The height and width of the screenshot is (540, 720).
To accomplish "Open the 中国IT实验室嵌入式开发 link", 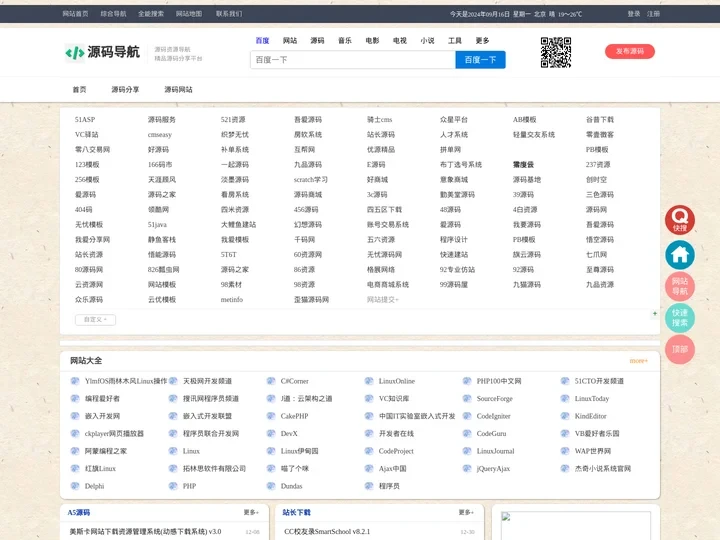I will click(x=417, y=416).
